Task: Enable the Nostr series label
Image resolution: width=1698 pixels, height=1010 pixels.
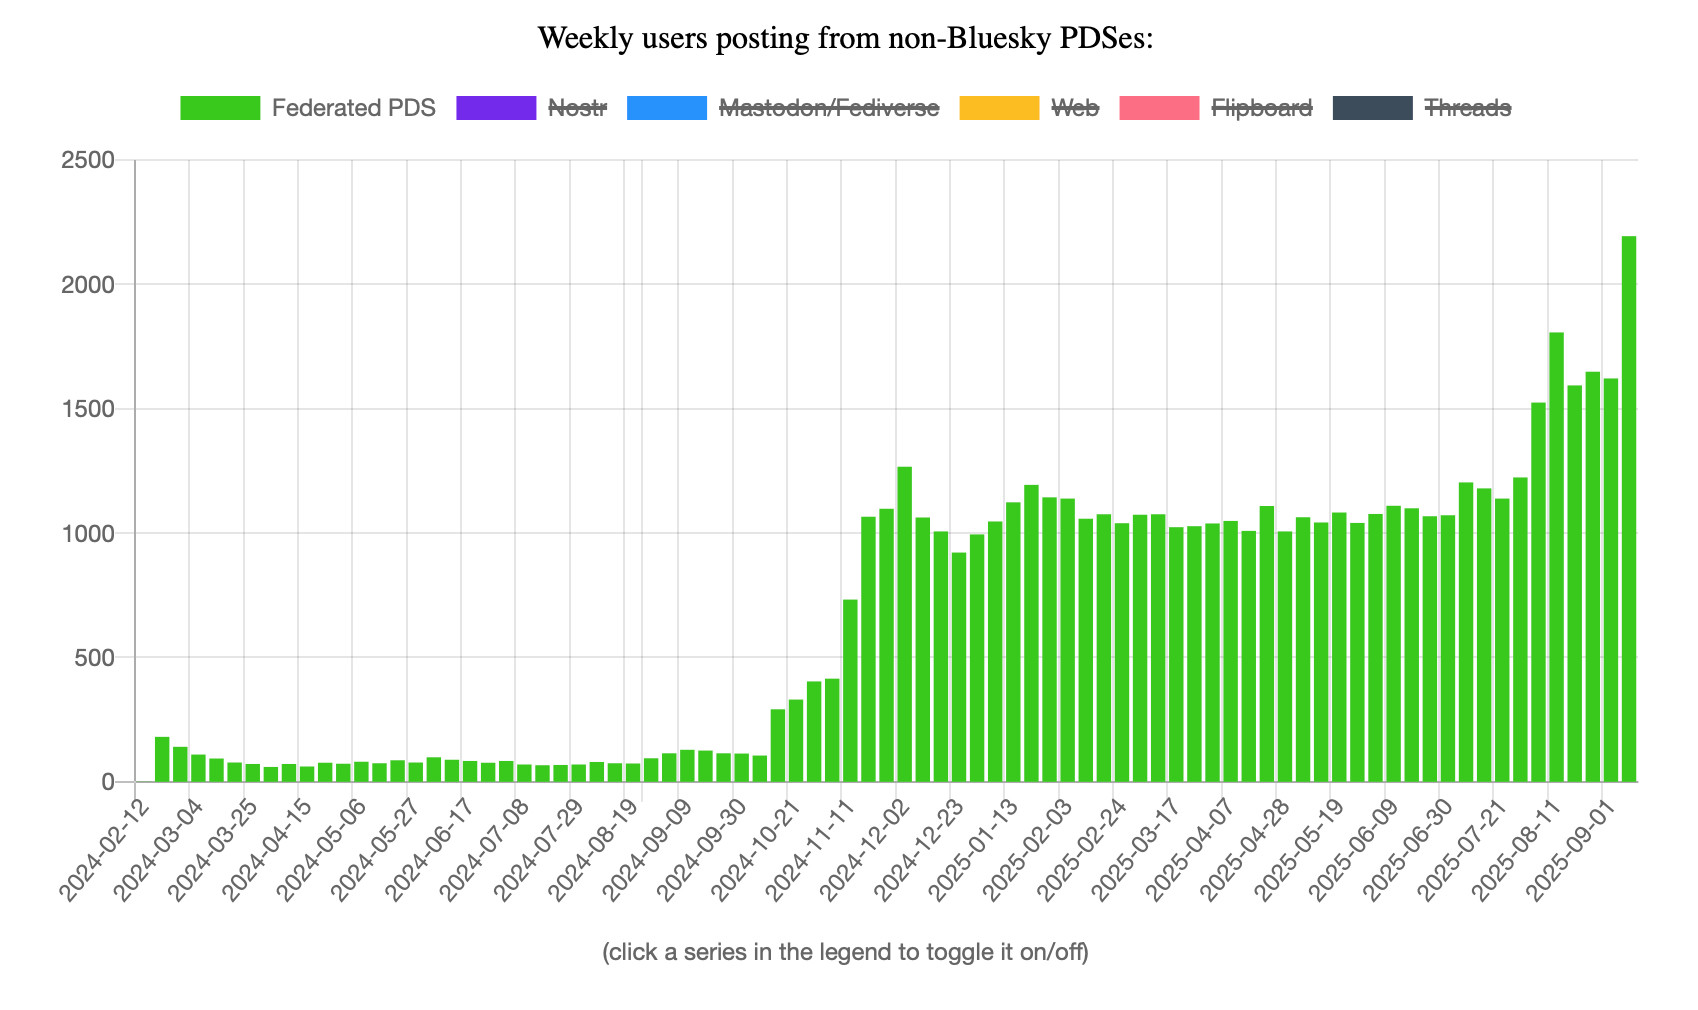Action: [x=577, y=108]
